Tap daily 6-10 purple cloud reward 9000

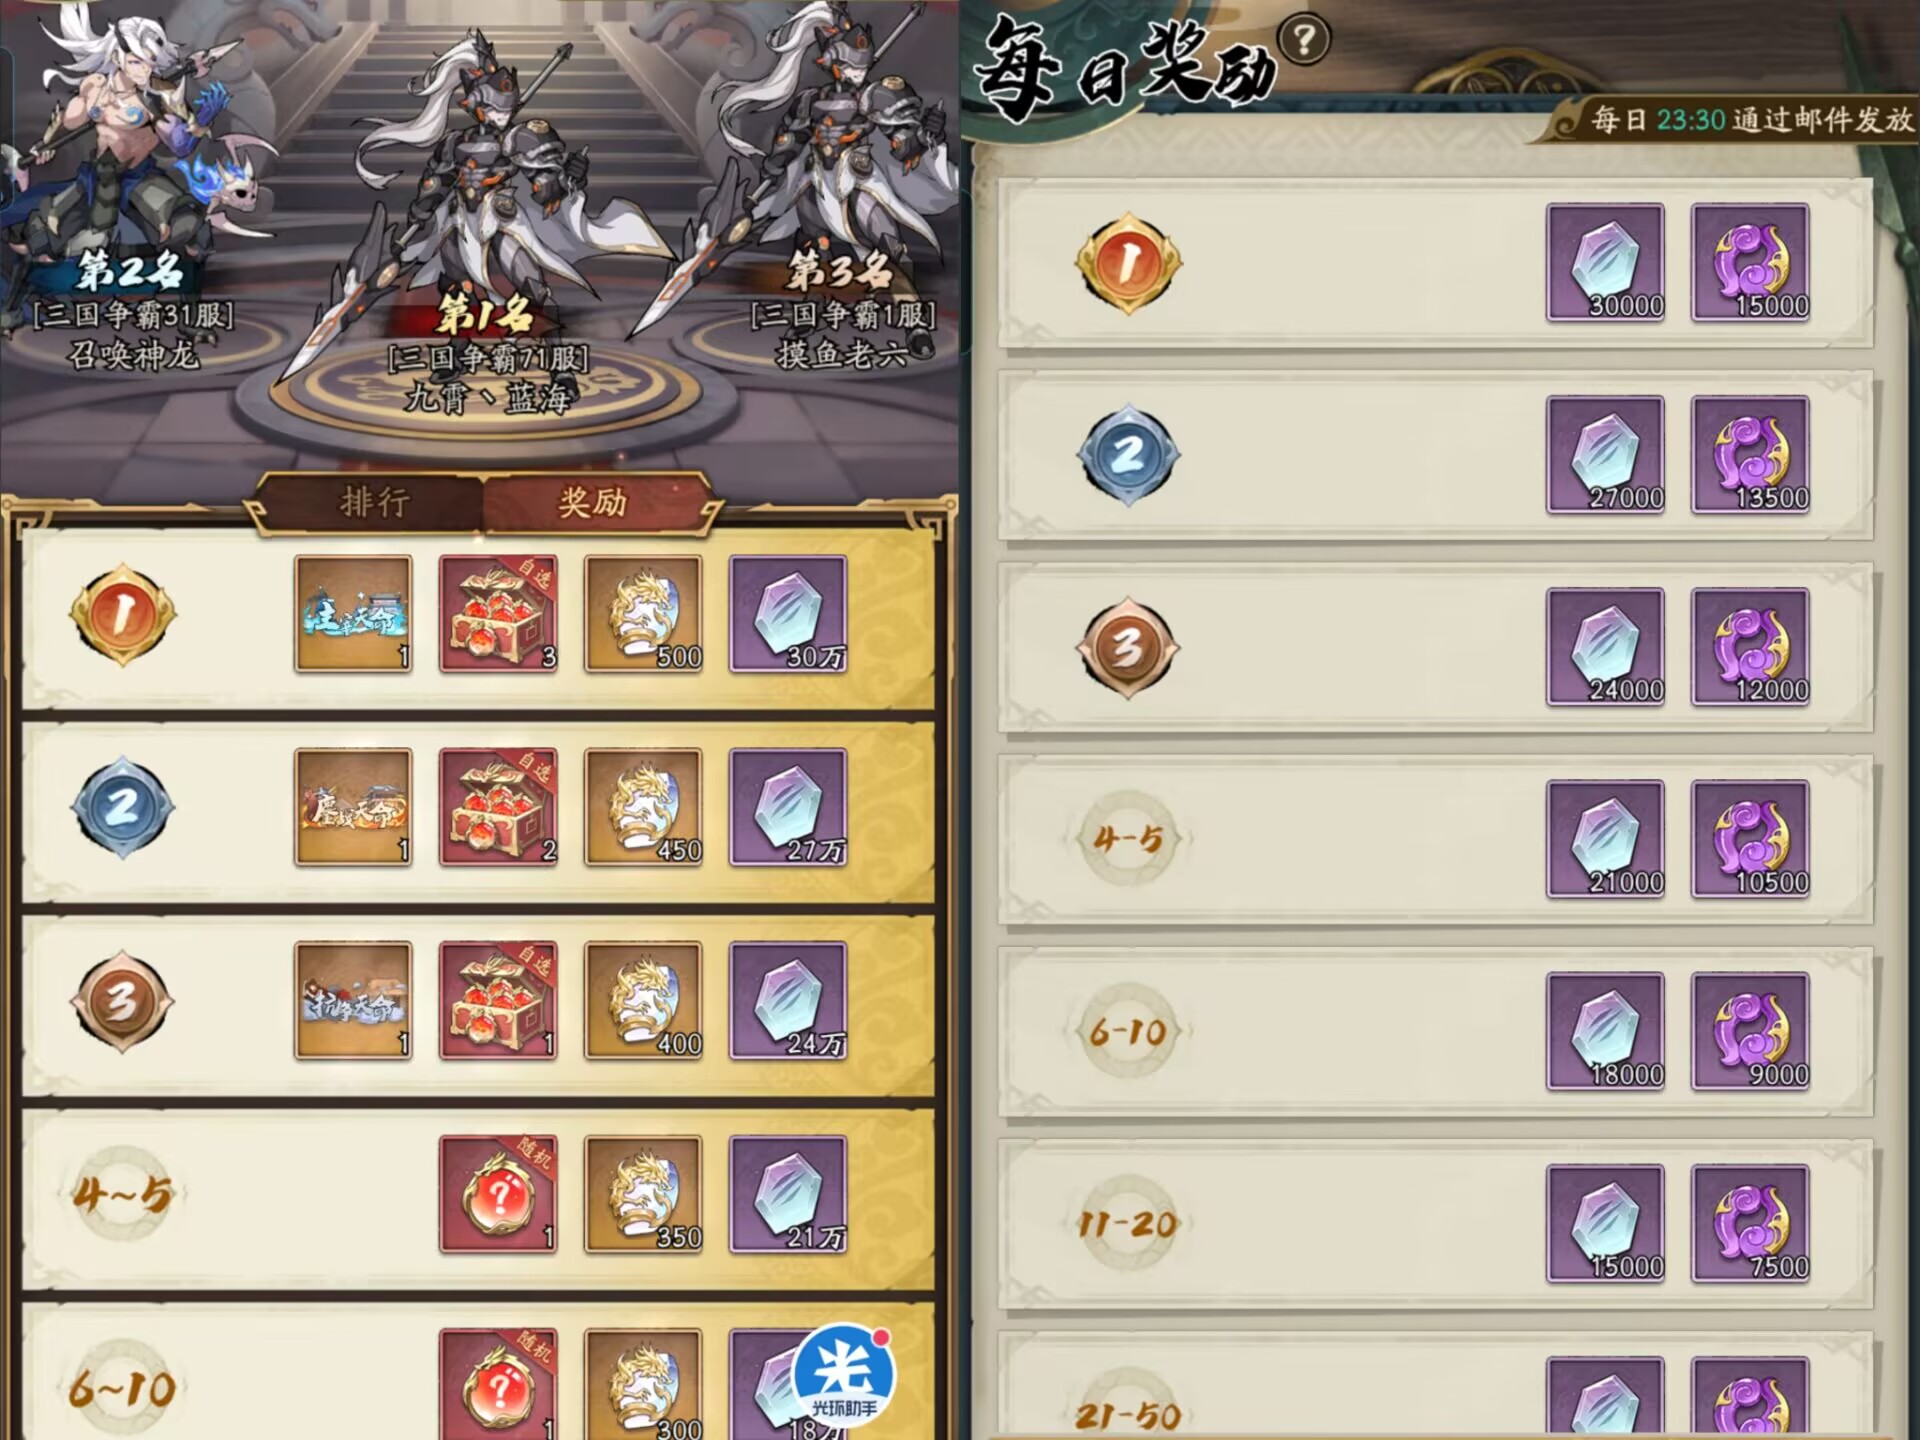point(1750,1031)
